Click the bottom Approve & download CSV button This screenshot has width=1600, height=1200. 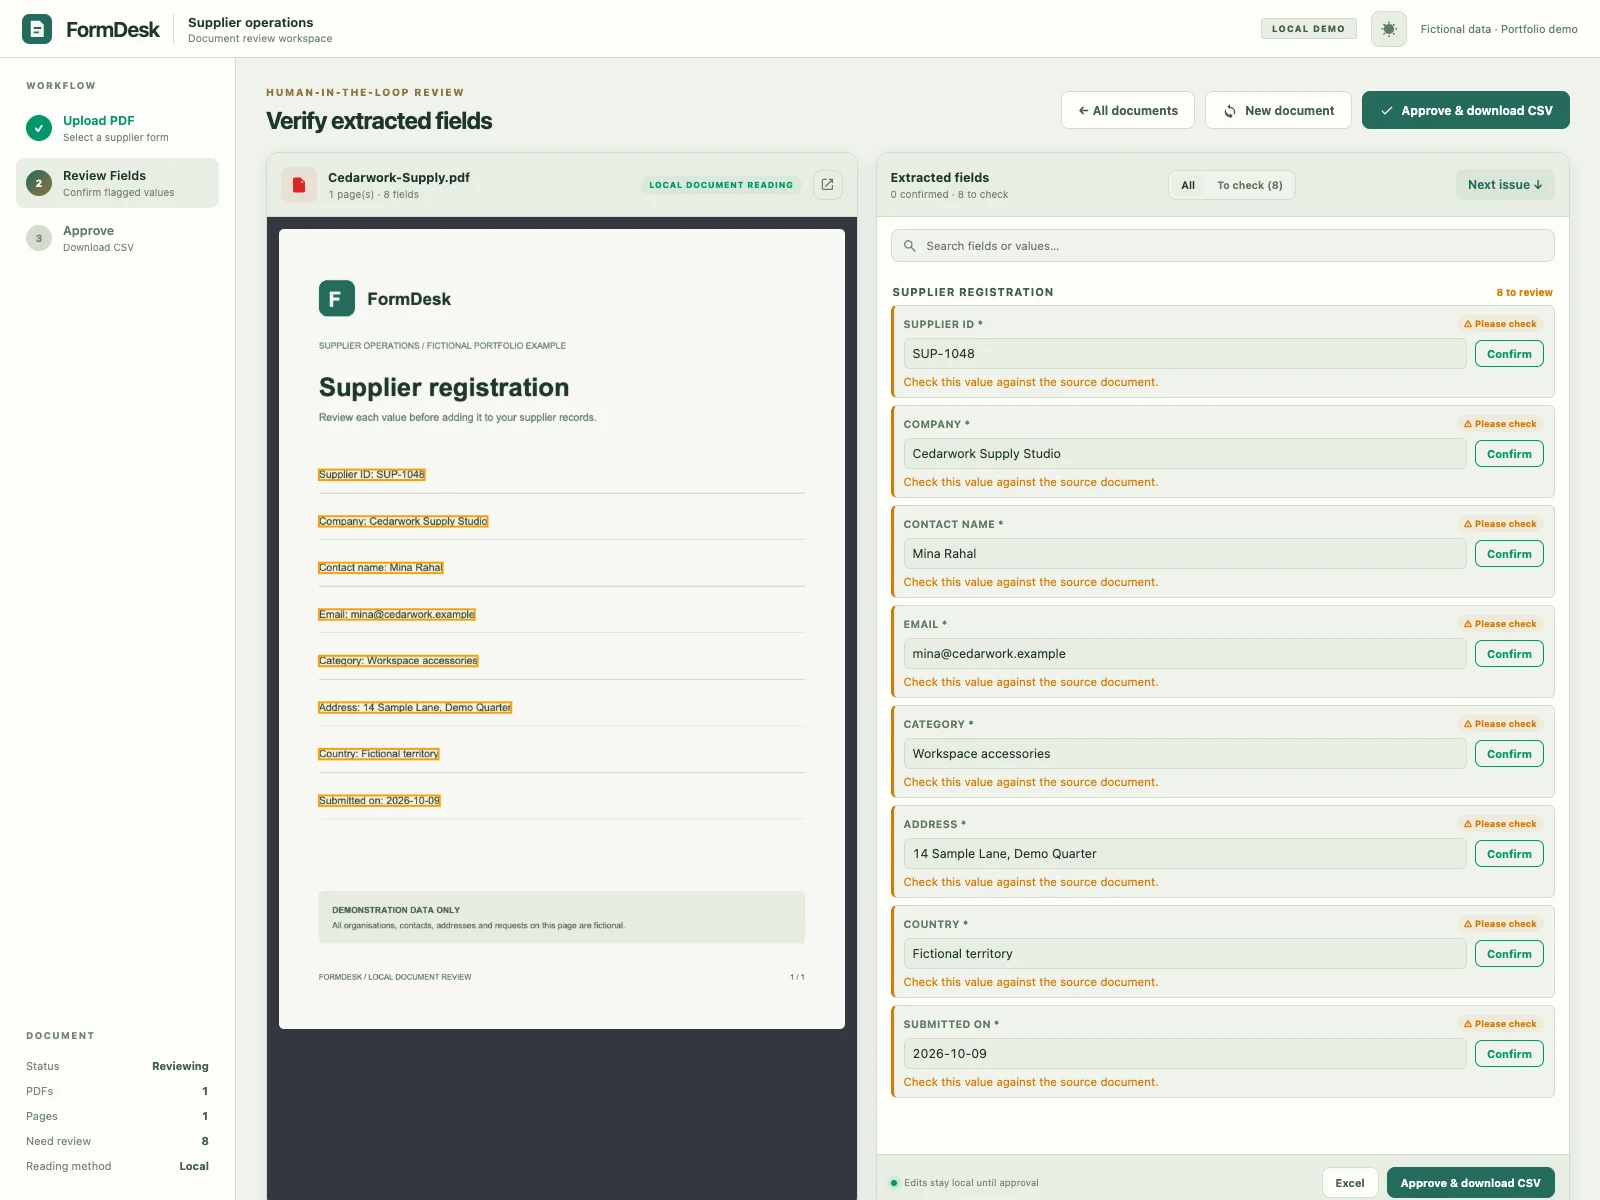click(1471, 1183)
